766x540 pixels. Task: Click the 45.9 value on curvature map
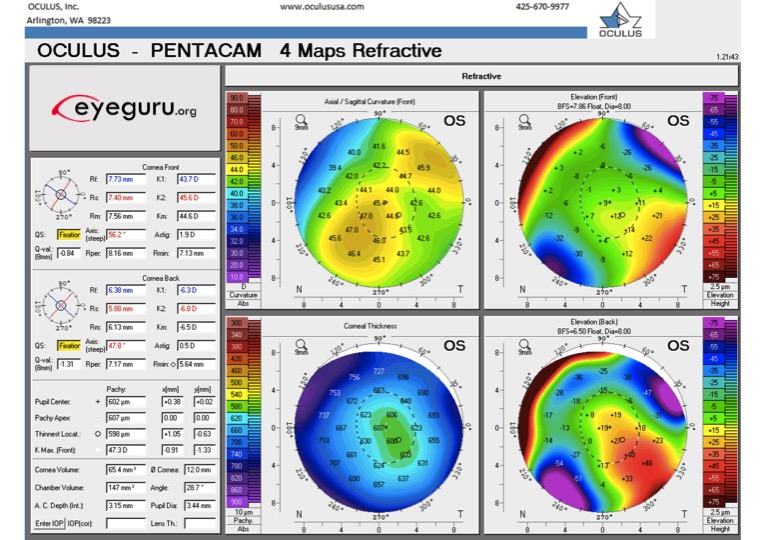(x=424, y=168)
